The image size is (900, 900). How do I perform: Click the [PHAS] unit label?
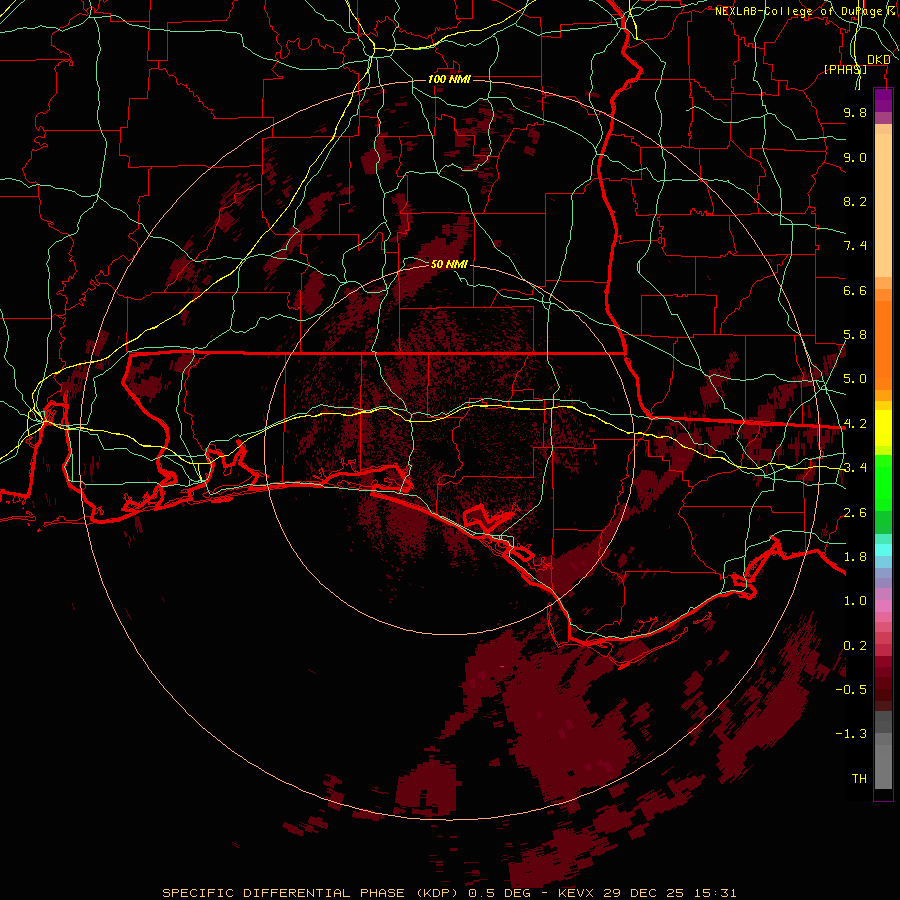(845, 69)
